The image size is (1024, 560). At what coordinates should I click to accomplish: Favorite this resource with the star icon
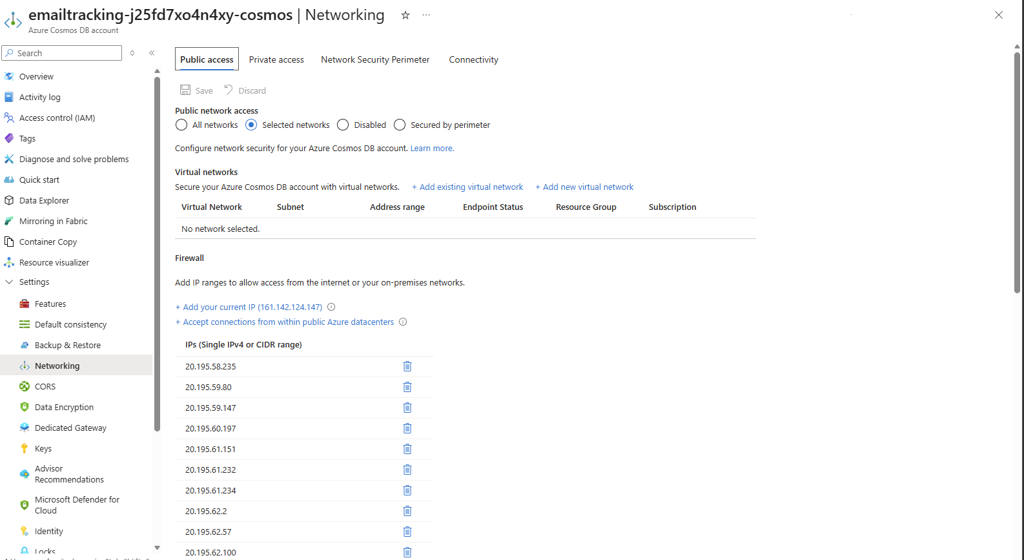pyautogui.click(x=405, y=15)
